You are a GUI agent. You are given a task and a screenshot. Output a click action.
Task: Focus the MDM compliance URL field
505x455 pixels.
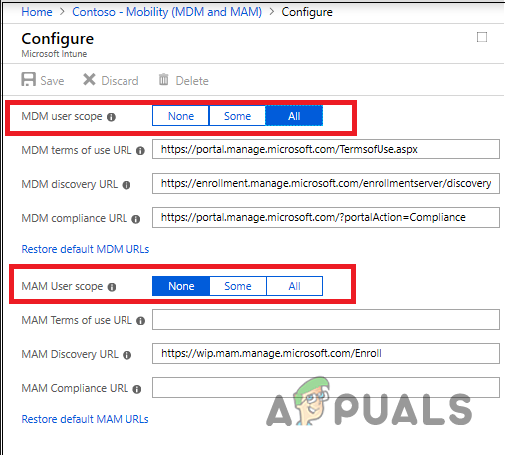tap(326, 217)
